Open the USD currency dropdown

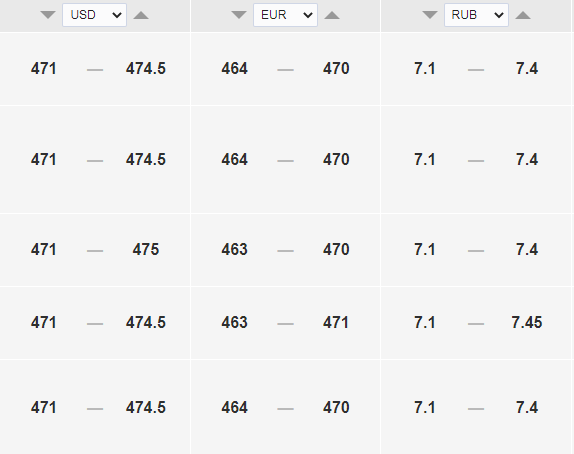click(x=94, y=15)
